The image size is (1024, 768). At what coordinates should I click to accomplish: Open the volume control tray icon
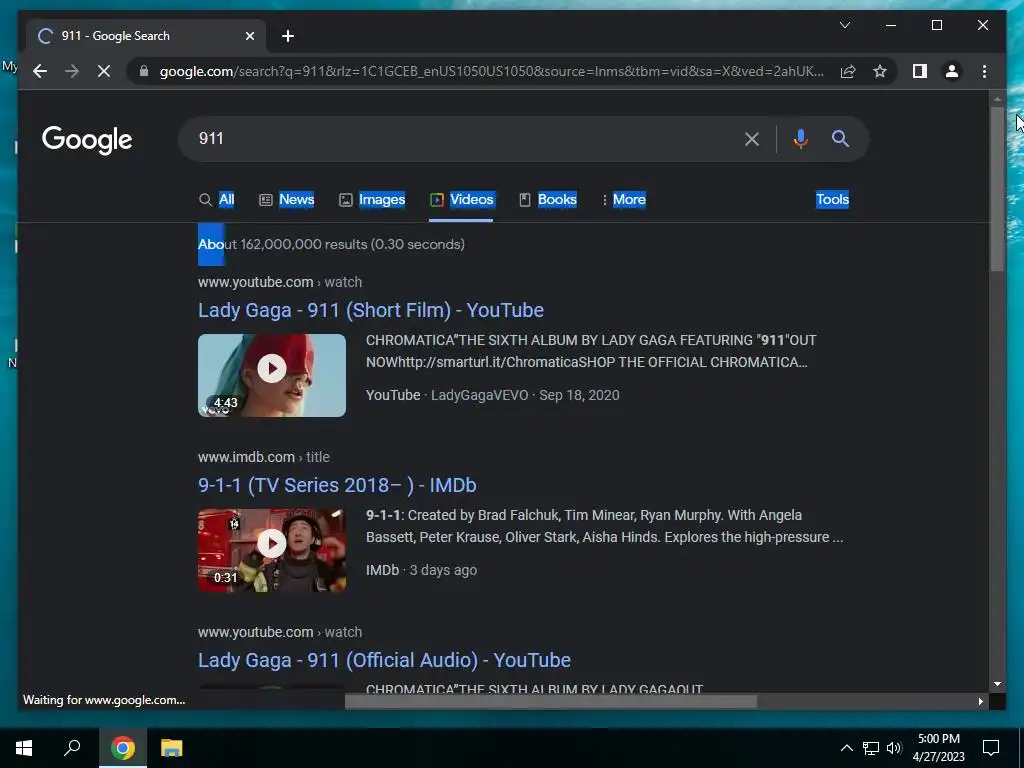pos(894,748)
